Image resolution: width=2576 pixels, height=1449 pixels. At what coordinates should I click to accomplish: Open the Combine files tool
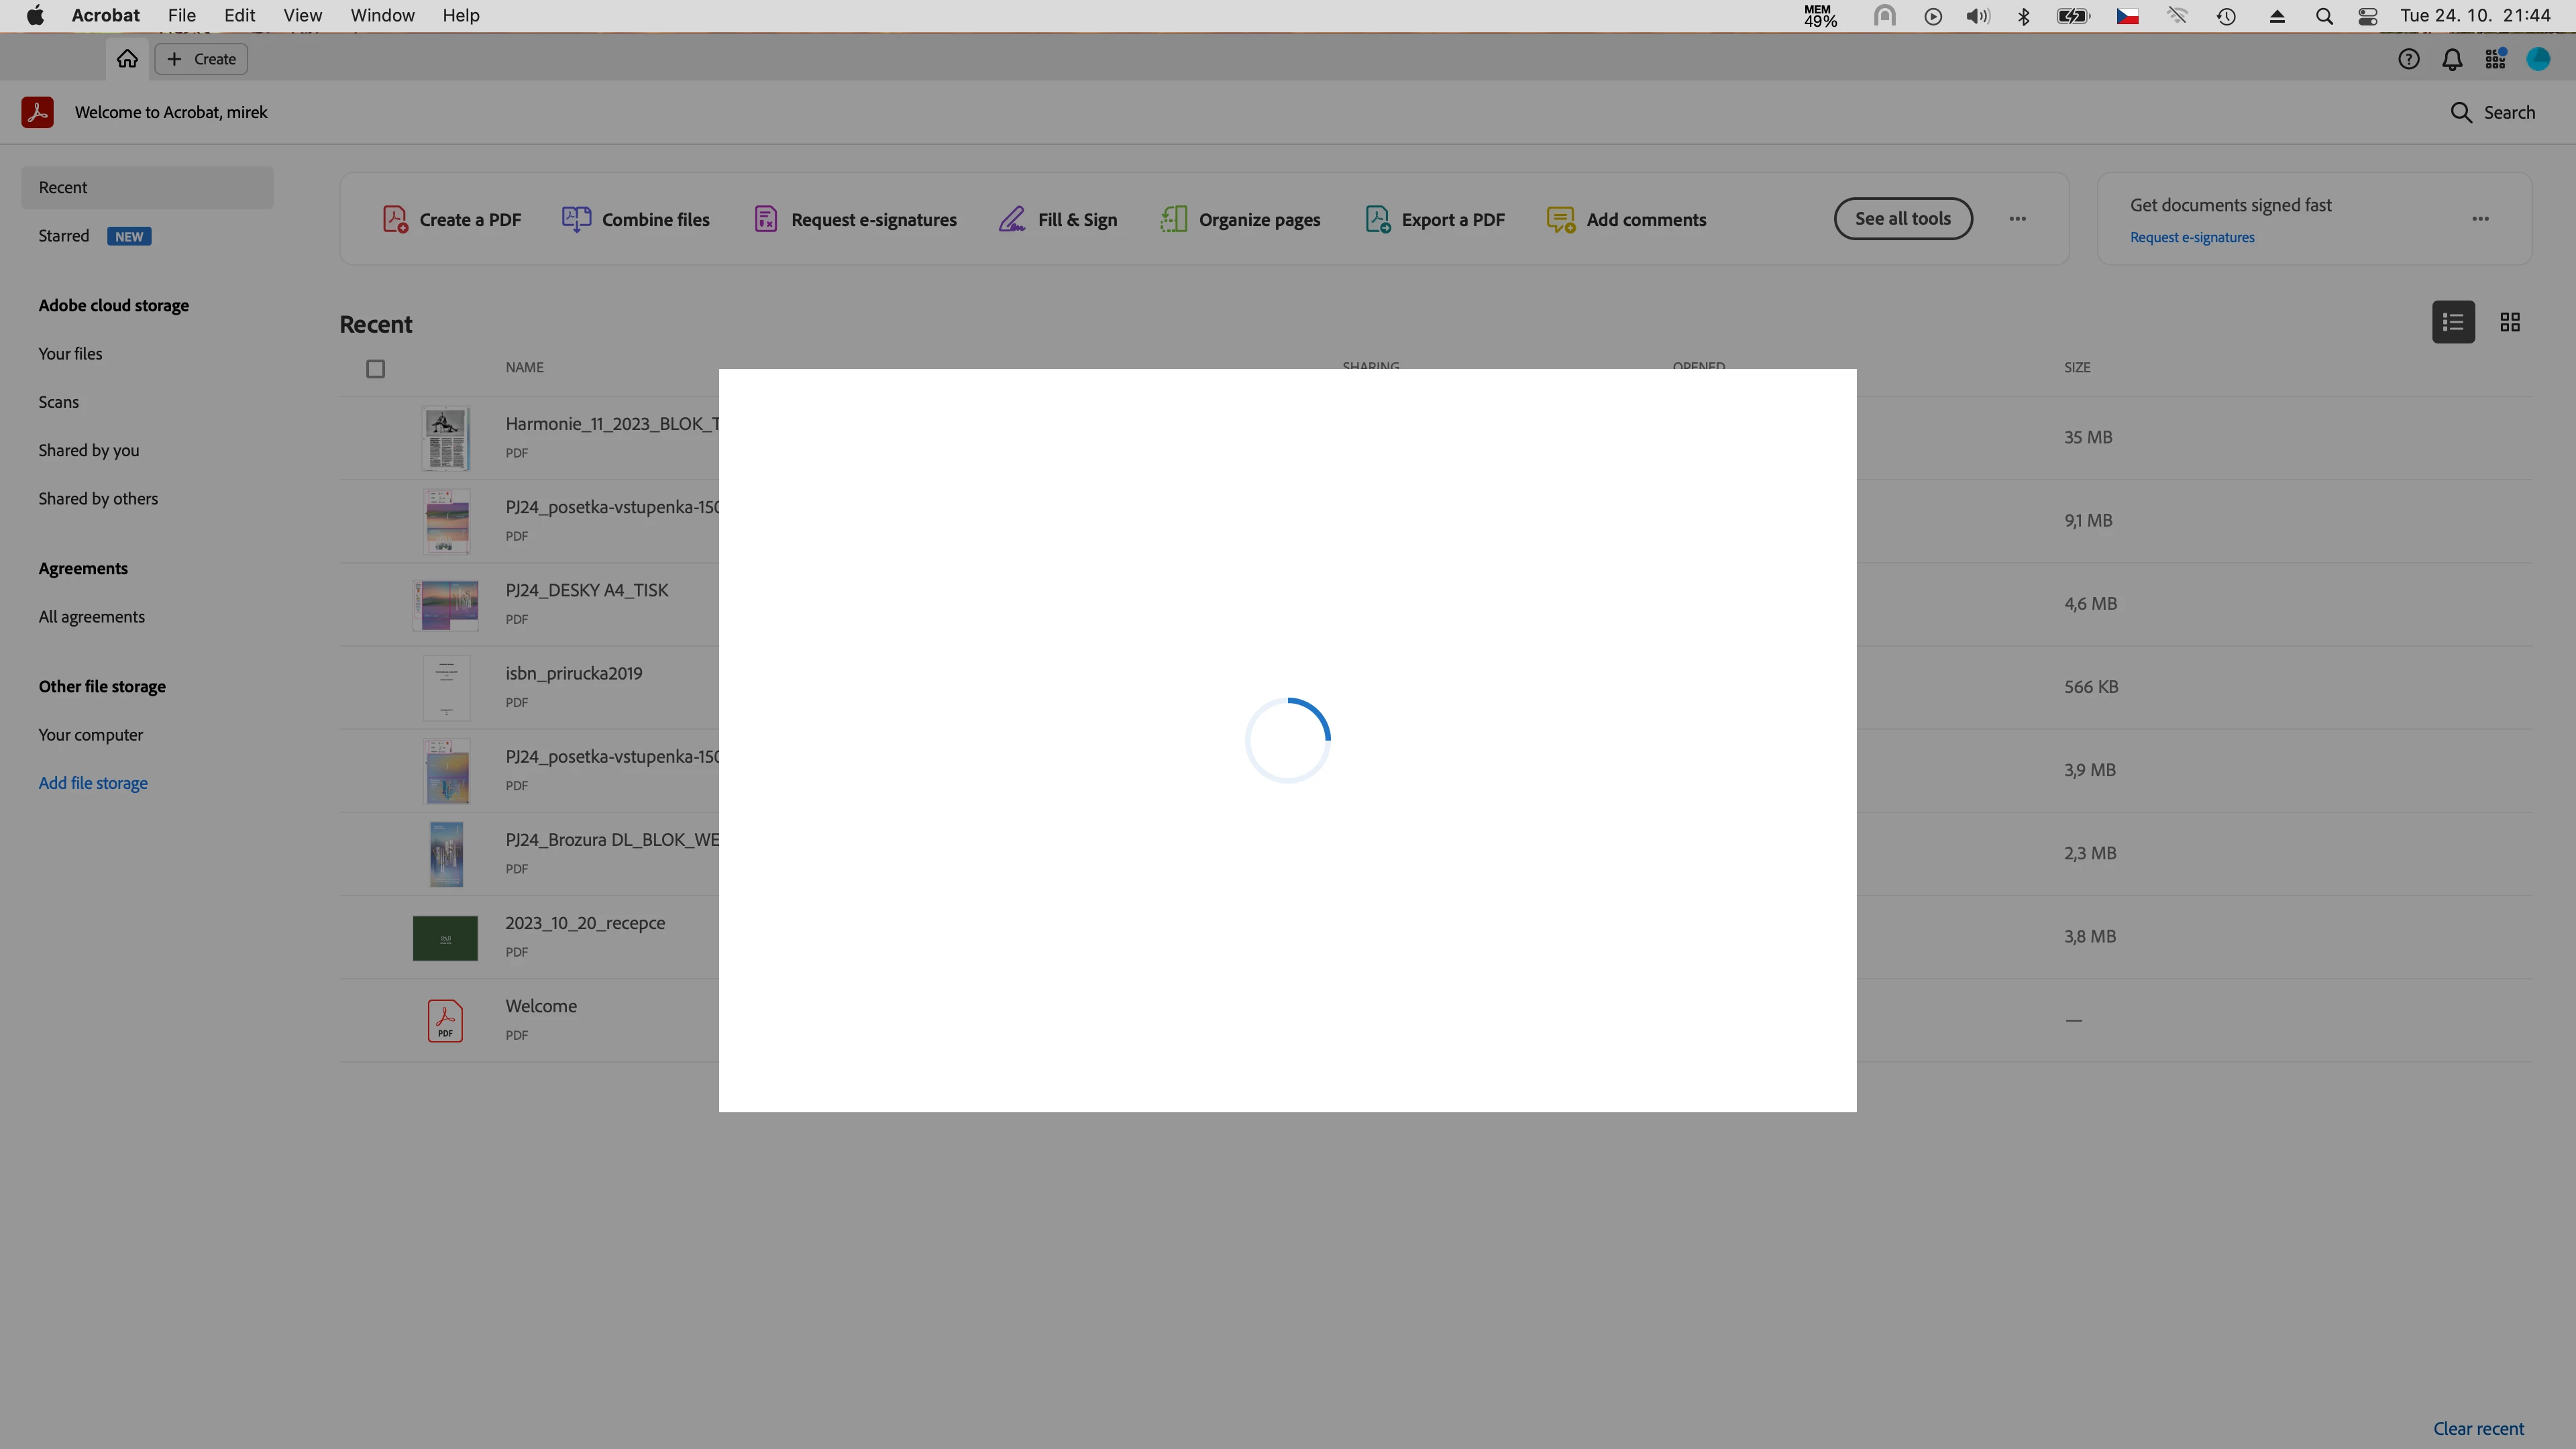636,219
